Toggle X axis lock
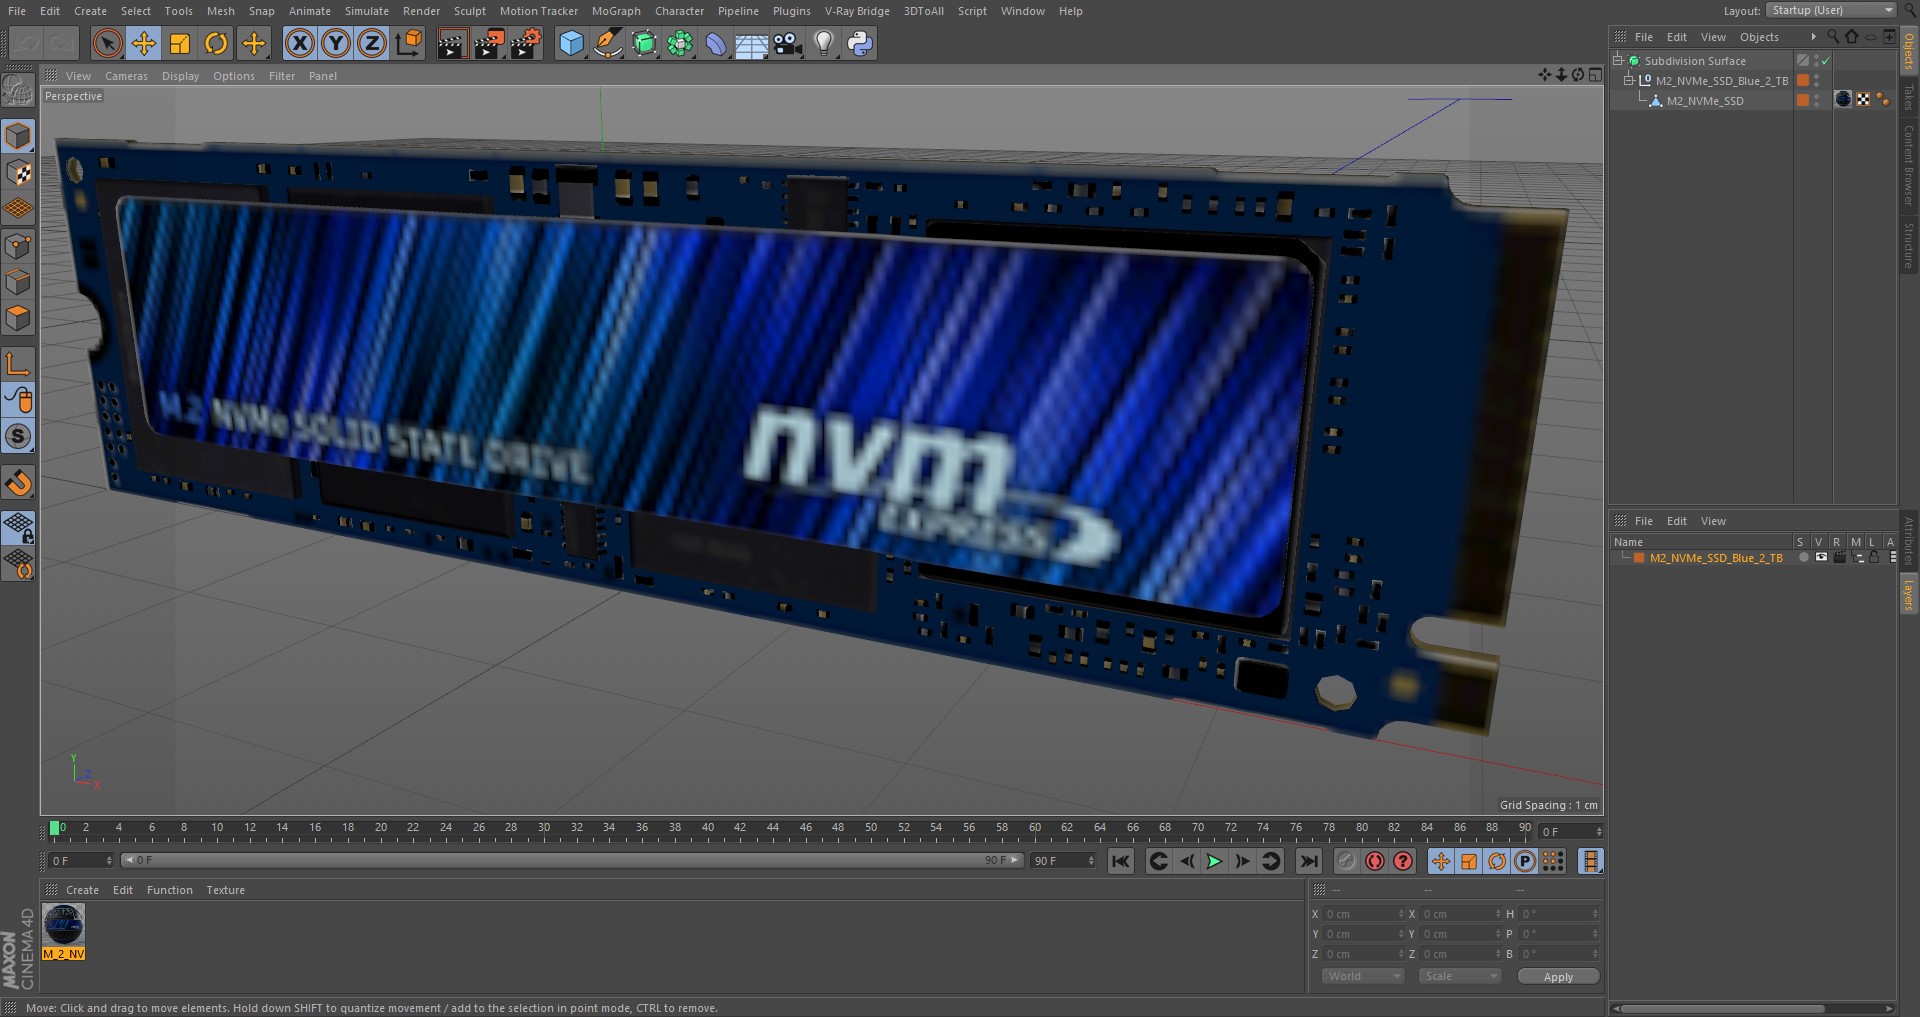Viewport: 1920px width, 1017px height. coord(299,43)
